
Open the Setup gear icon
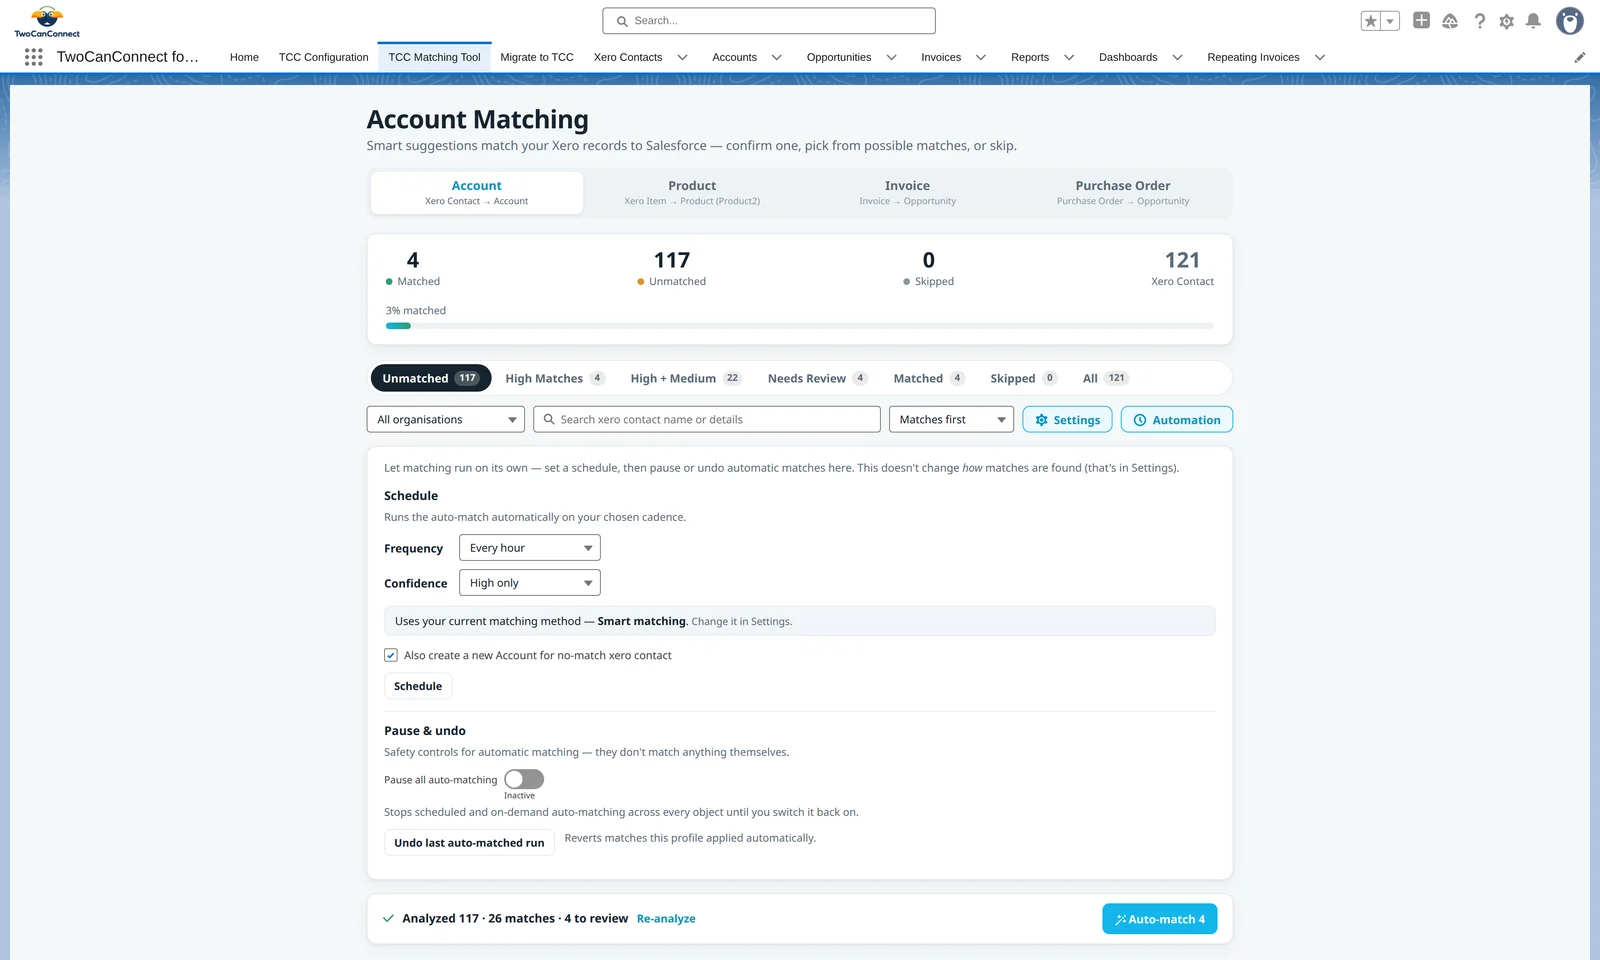tap(1506, 21)
